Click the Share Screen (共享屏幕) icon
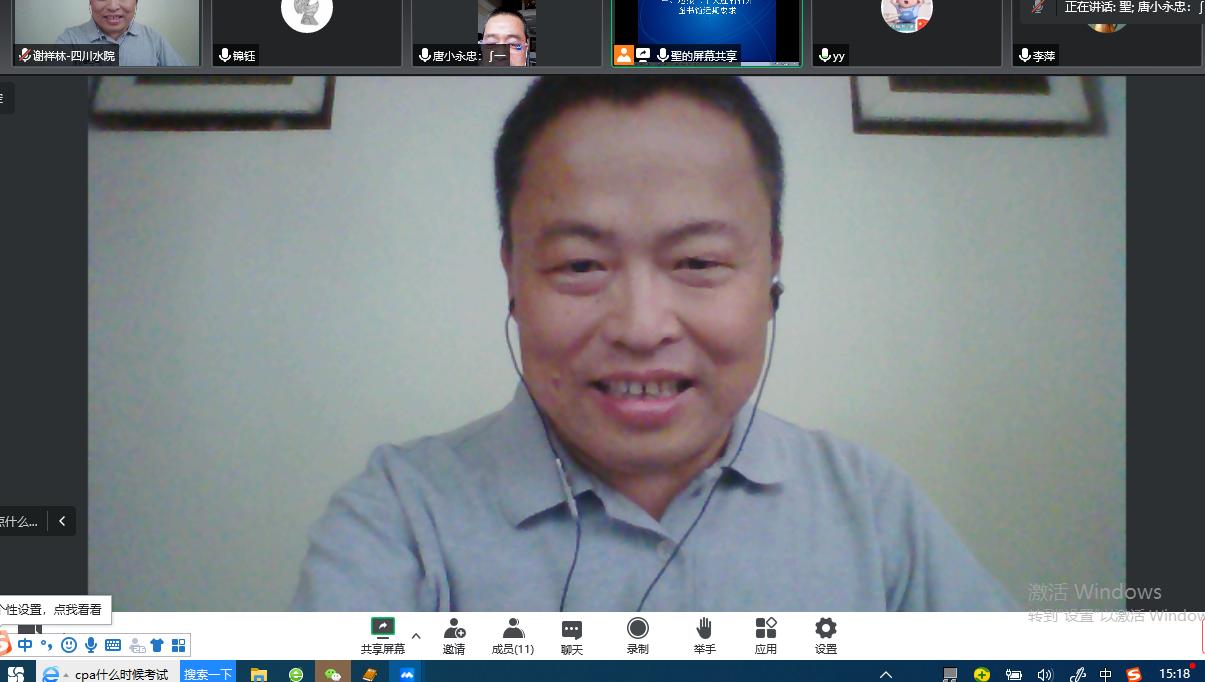Viewport: 1205px width, 682px height. pos(382,628)
